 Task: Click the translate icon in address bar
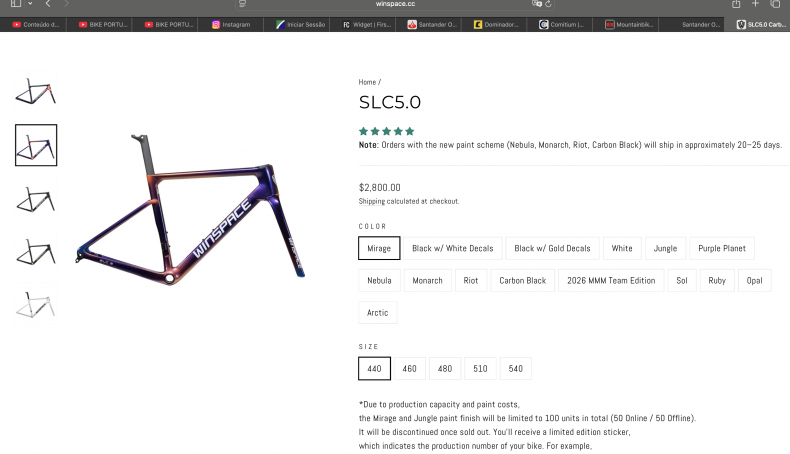pos(537,4)
